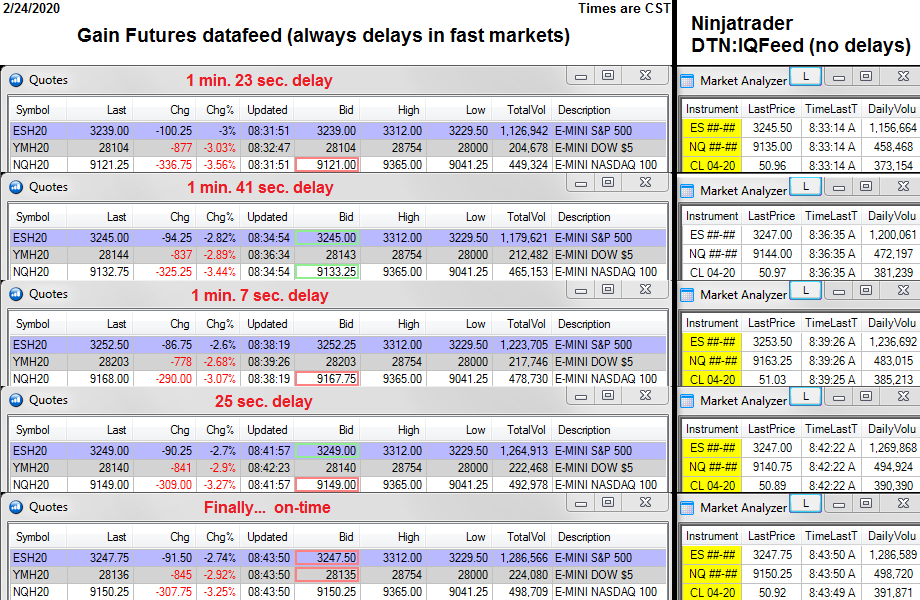The width and height of the screenshot is (920, 600).
Task: Click the red-outlined ESH20 bid 3247.50
Action: point(327,558)
